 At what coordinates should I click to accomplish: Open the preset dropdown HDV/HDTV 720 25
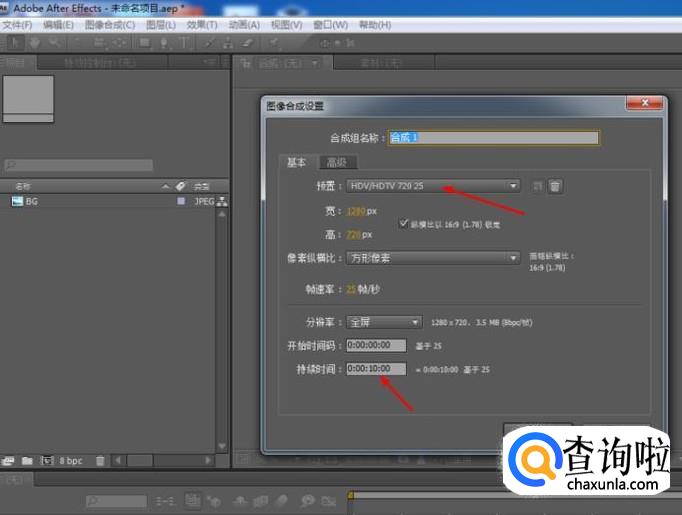[x=433, y=186]
